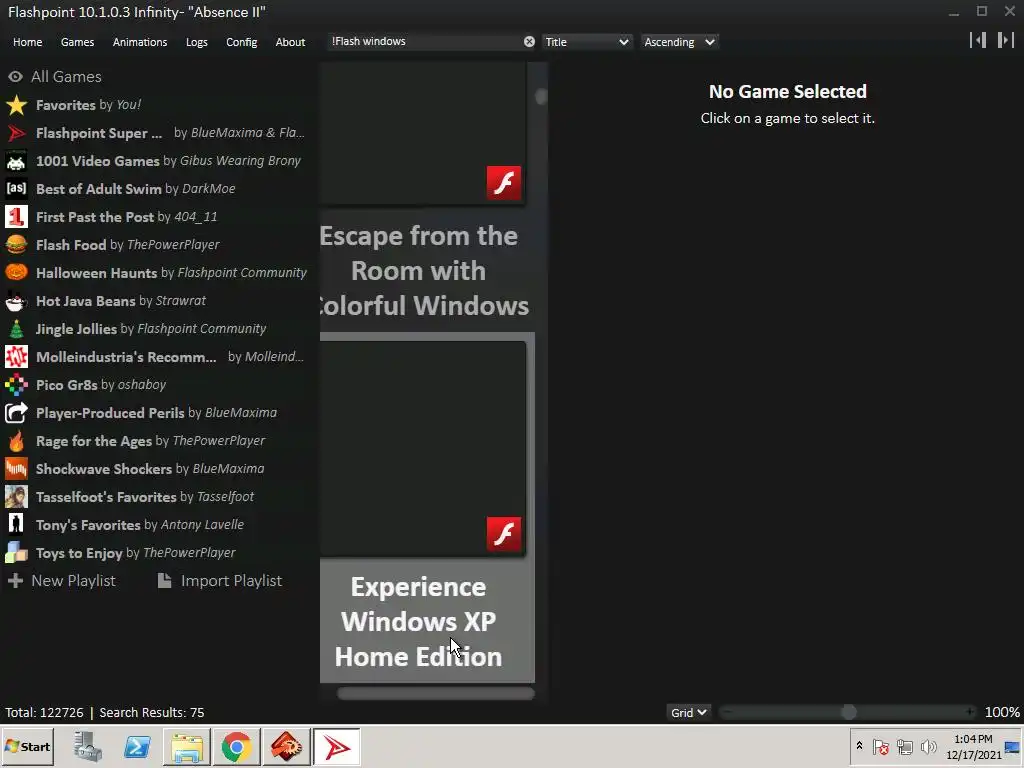Open PowerShell from the taskbar

point(137,746)
